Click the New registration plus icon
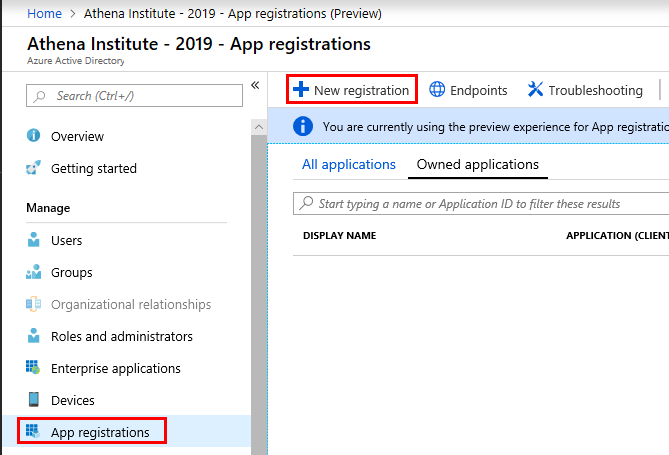The width and height of the screenshot is (669, 455). click(301, 89)
